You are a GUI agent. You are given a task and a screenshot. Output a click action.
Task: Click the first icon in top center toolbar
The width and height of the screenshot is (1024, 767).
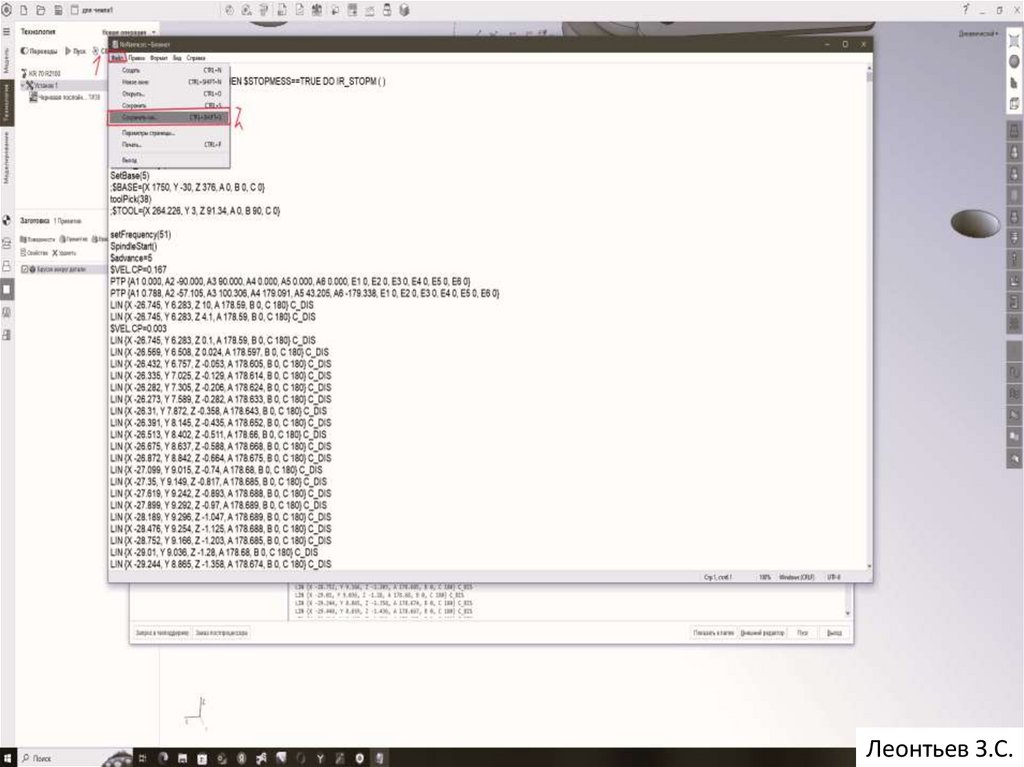[x=229, y=10]
